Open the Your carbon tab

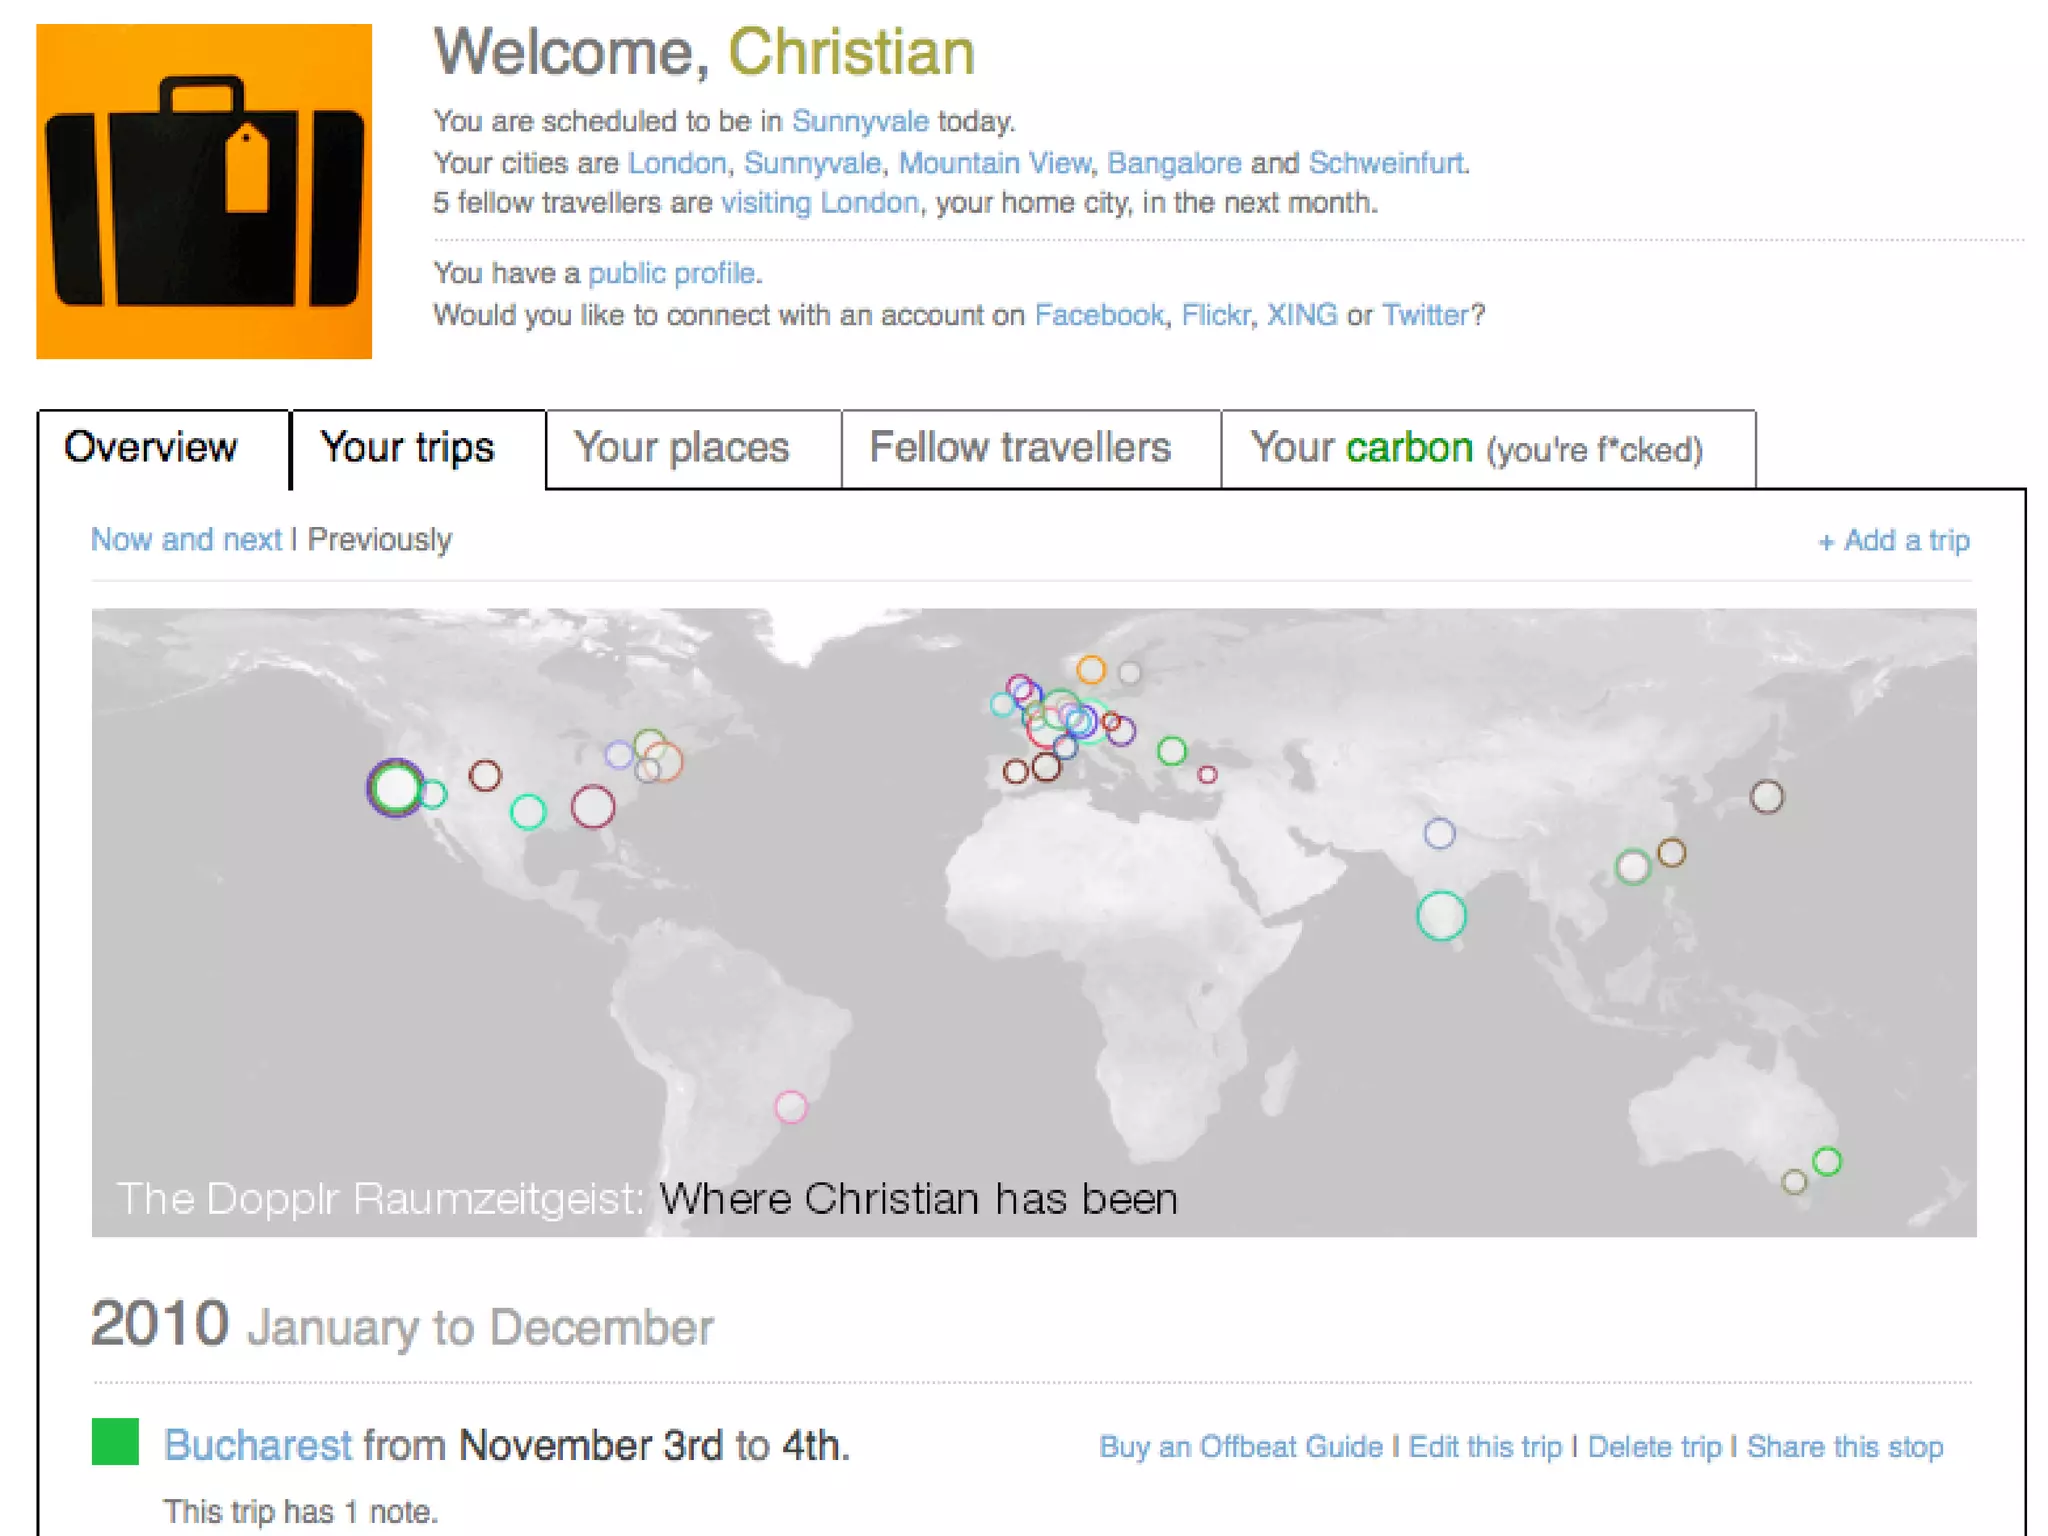pos(1477,448)
